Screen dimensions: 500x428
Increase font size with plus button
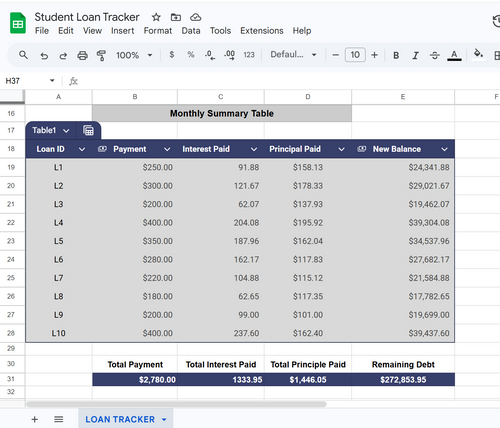tap(374, 55)
